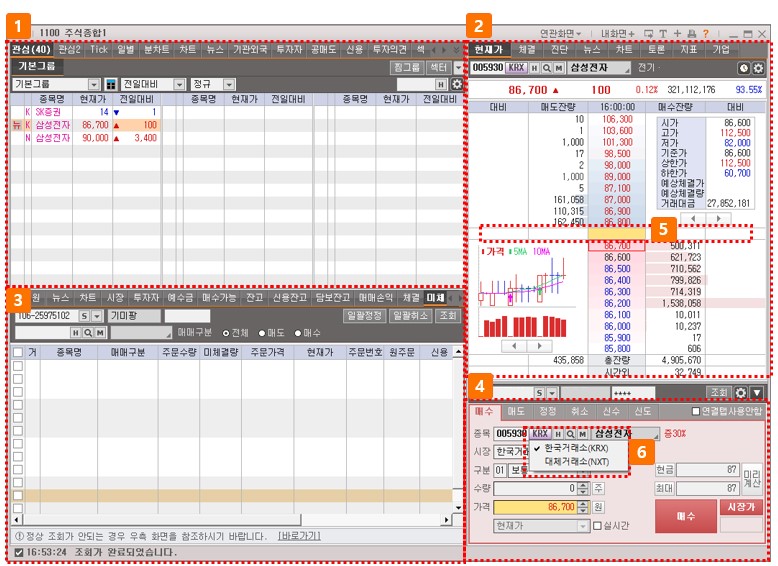Viewport: 778px width, 566px height.
Task: Click plus icon next to T in title bar
Action: coord(677,34)
